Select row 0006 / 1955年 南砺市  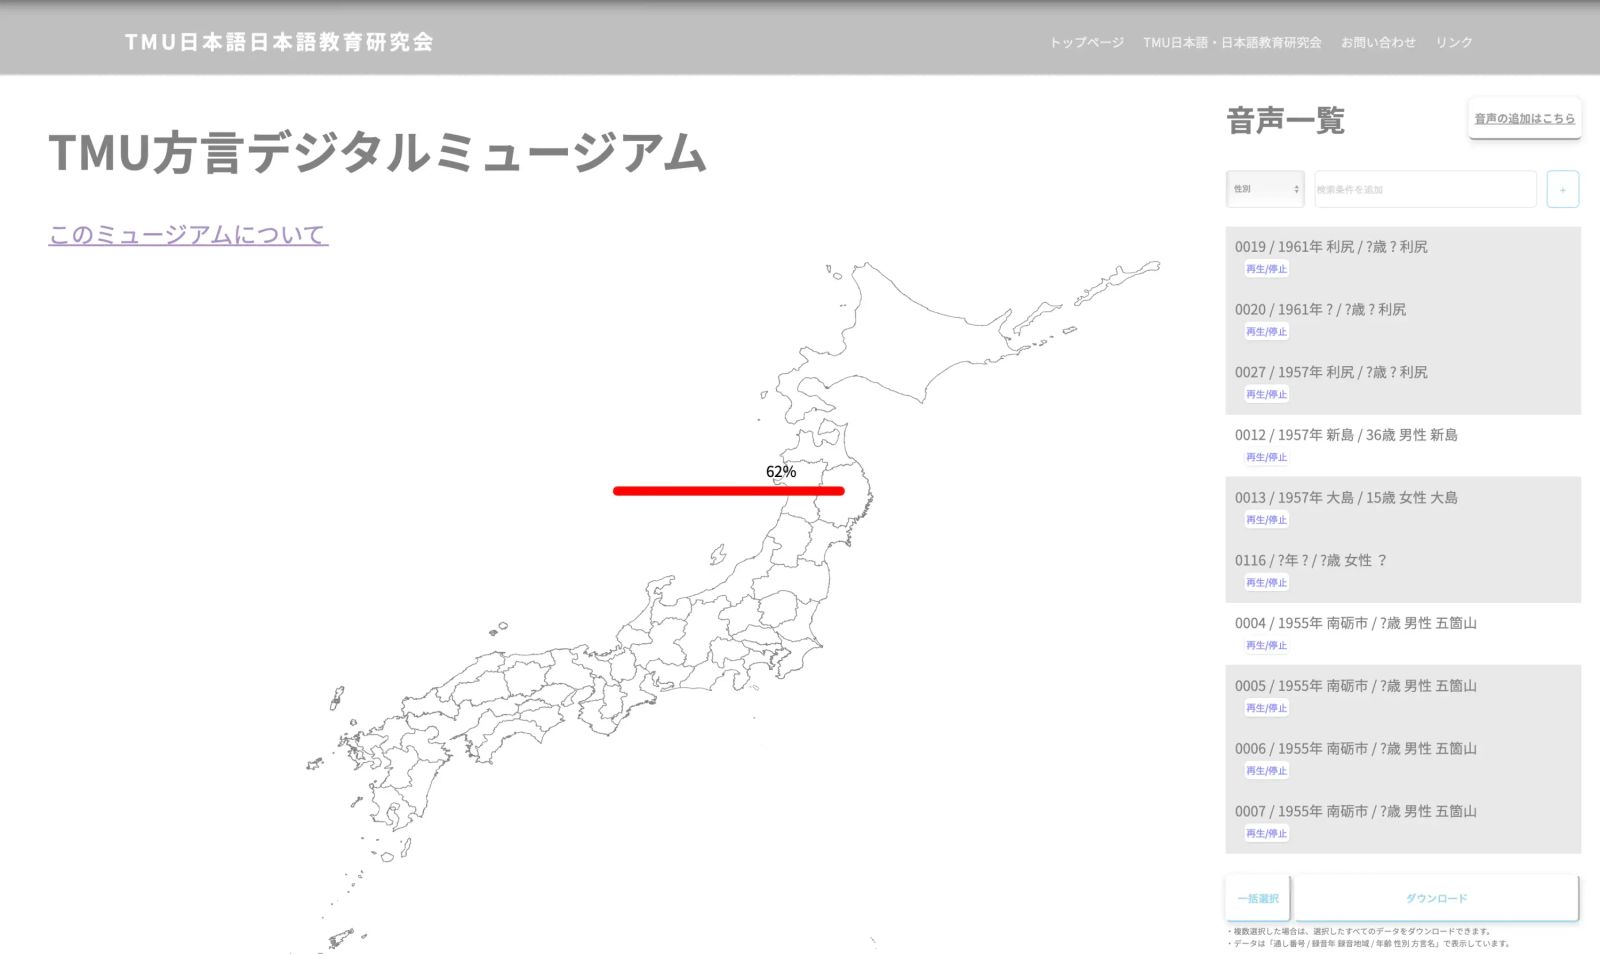(x=1403, y=759)
